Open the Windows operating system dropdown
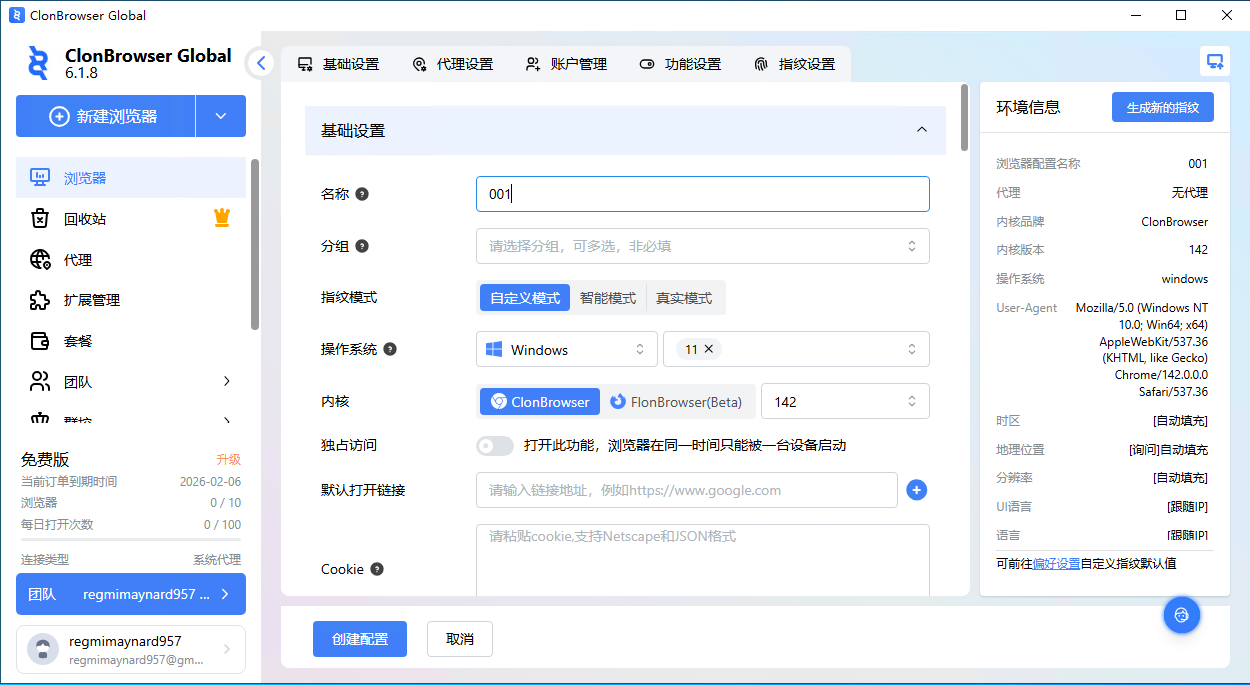The height and width of the screenshot is (685, 1250). 566,350
